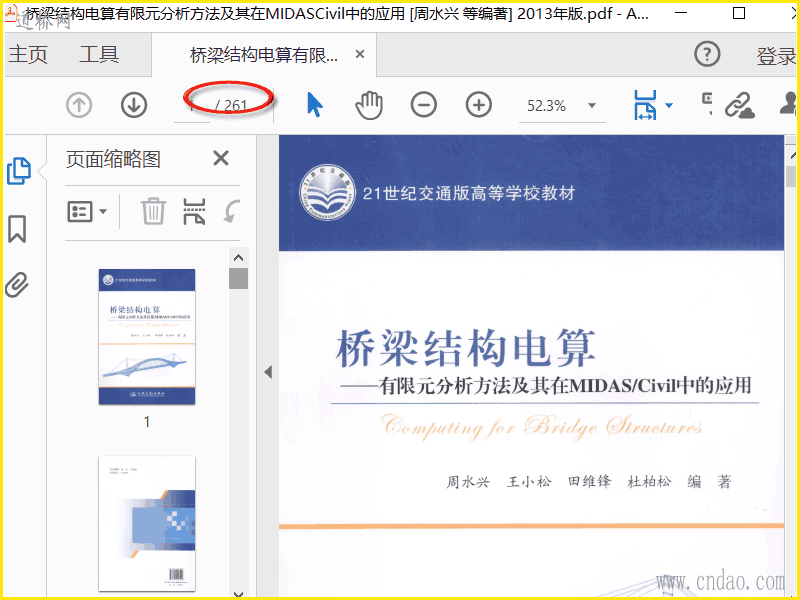Go to the next page with down arrow
Viewport: 800px width, 600px height.
(x=134, y=105)
